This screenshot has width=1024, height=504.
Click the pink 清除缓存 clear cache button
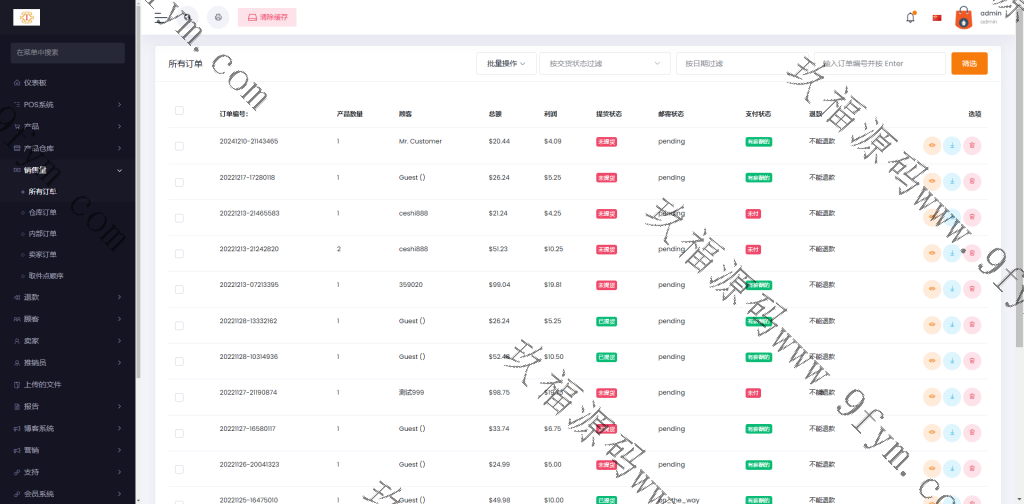tap(267, 17)
